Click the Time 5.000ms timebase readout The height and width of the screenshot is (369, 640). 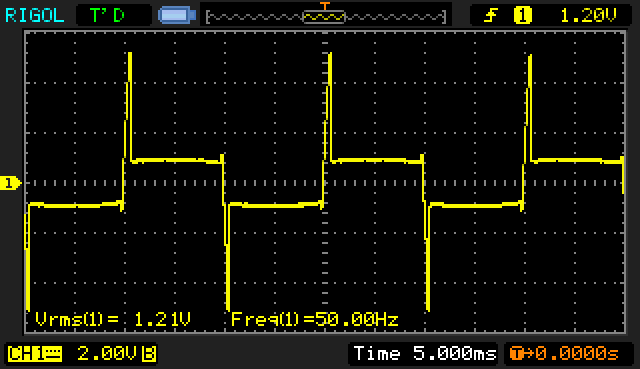(424, 353)
